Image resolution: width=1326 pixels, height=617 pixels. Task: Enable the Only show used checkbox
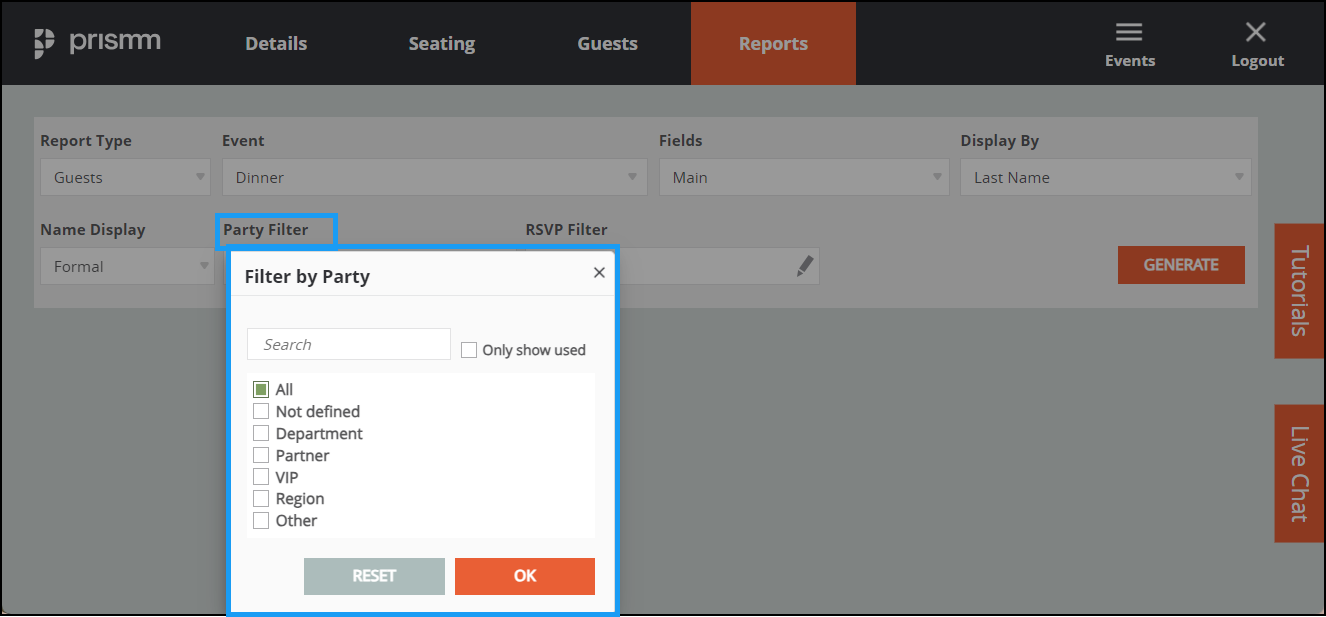(469, 349)
